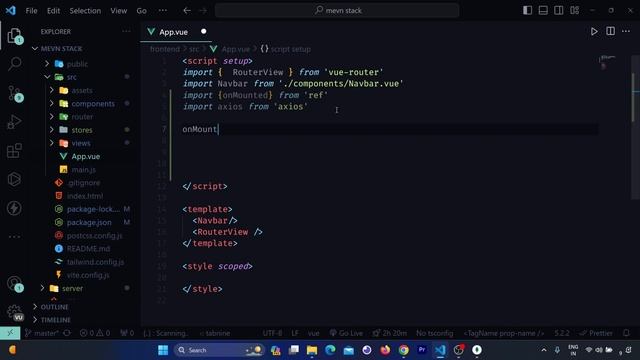This screenshot has width=640, height=360.
Task: Toggle the Primary Side Bar visibility
Action: click(527, 10)
